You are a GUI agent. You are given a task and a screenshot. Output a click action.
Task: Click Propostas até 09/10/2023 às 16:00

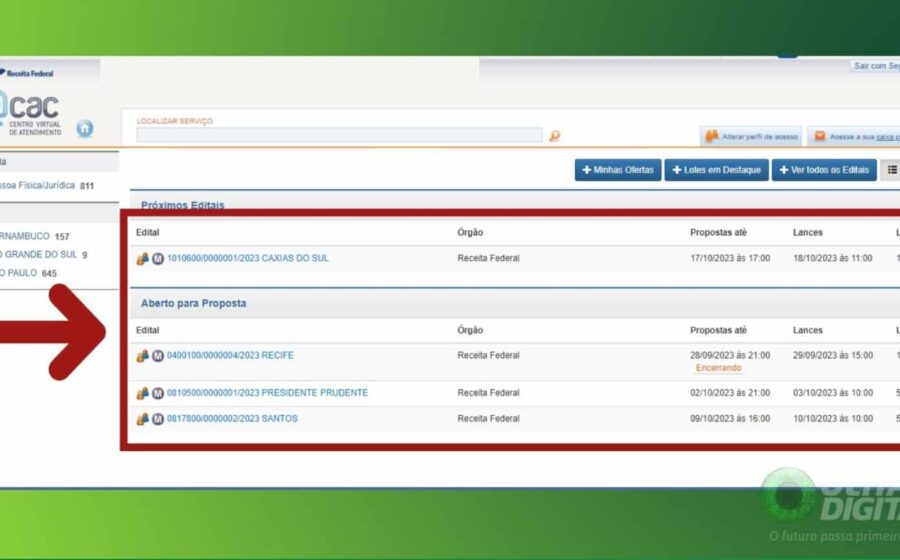730,419
